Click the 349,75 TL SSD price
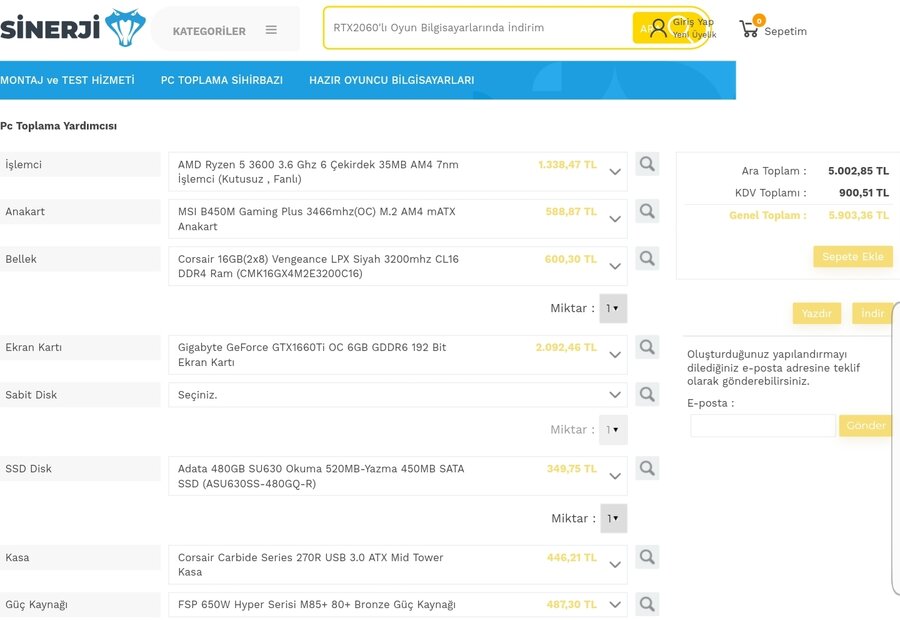Image resolution: width=900 pixels, height=620 pixels. point(572,469)
